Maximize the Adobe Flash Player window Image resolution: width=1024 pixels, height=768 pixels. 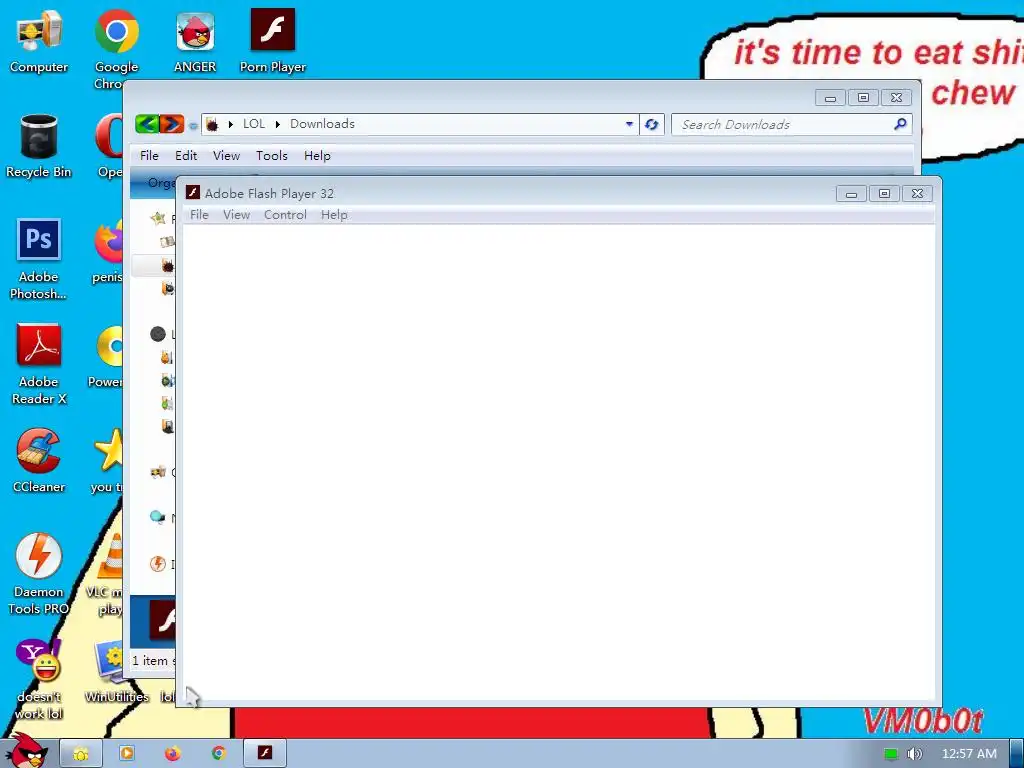tap(884, 194)
